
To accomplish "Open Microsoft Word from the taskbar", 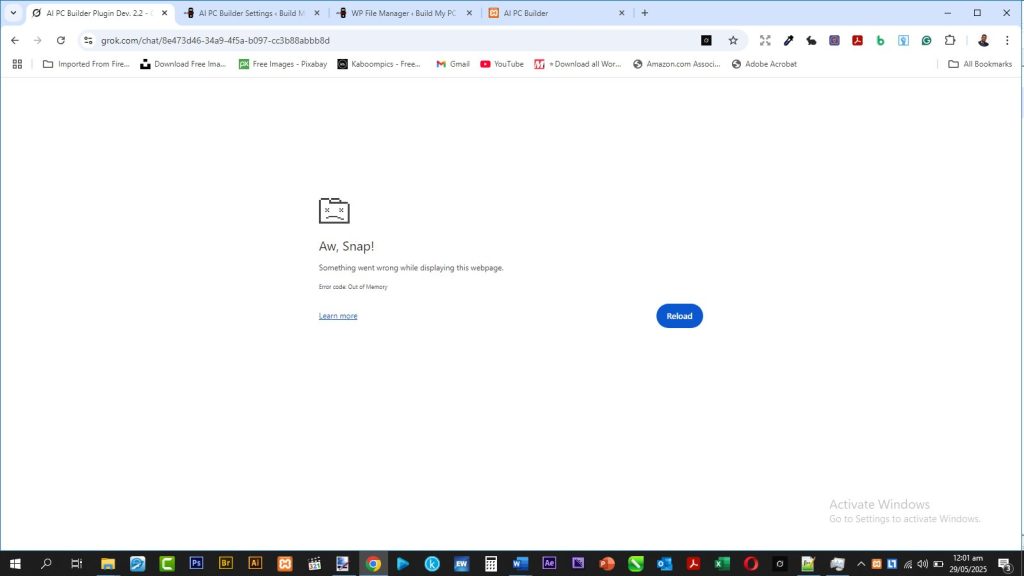I will 520,564.
